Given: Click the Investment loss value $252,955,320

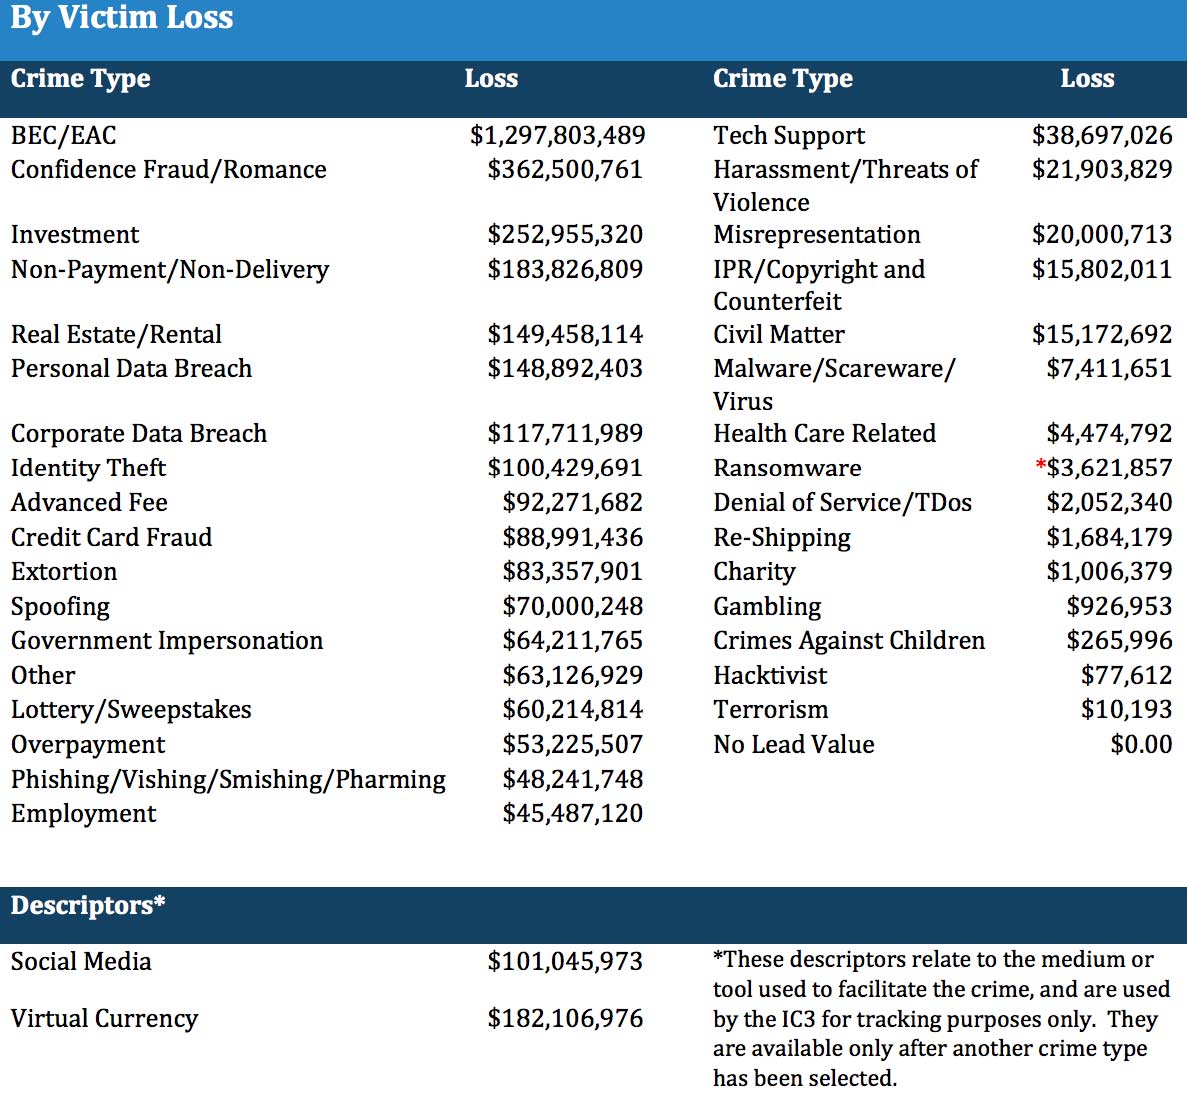Looking at the screenshot, I should point(565,234).
